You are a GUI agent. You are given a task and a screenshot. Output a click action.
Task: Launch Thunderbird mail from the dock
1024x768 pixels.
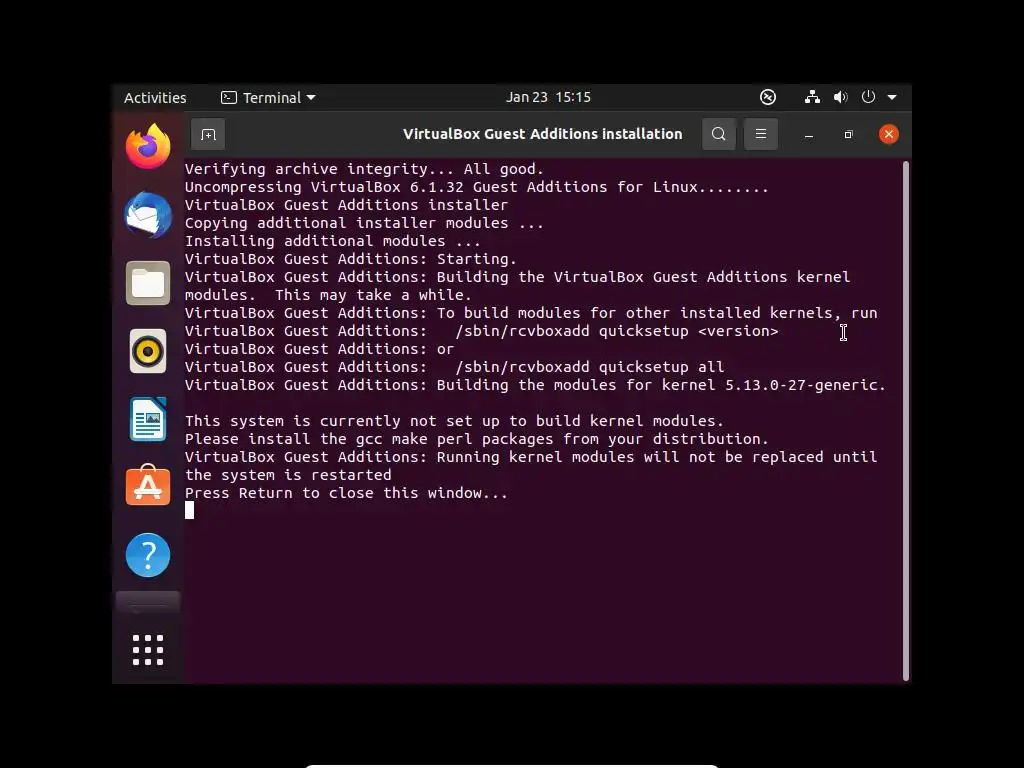point(148,215)
